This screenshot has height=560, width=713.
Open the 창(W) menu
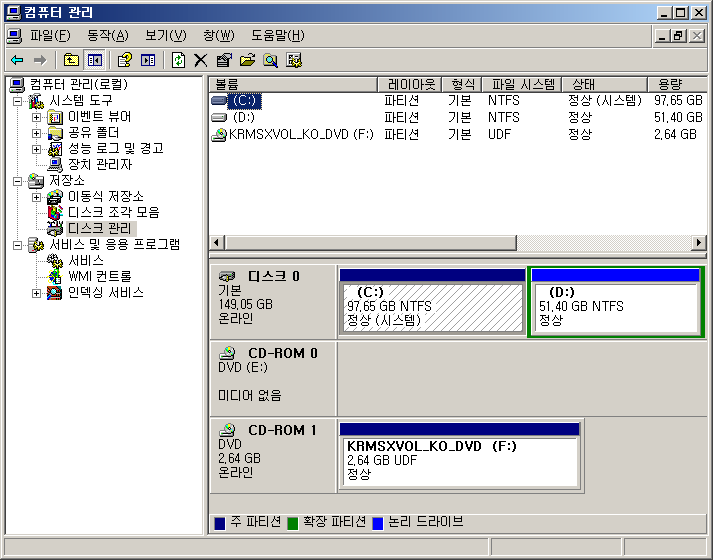pyautogui.click(x=219, y=35)
